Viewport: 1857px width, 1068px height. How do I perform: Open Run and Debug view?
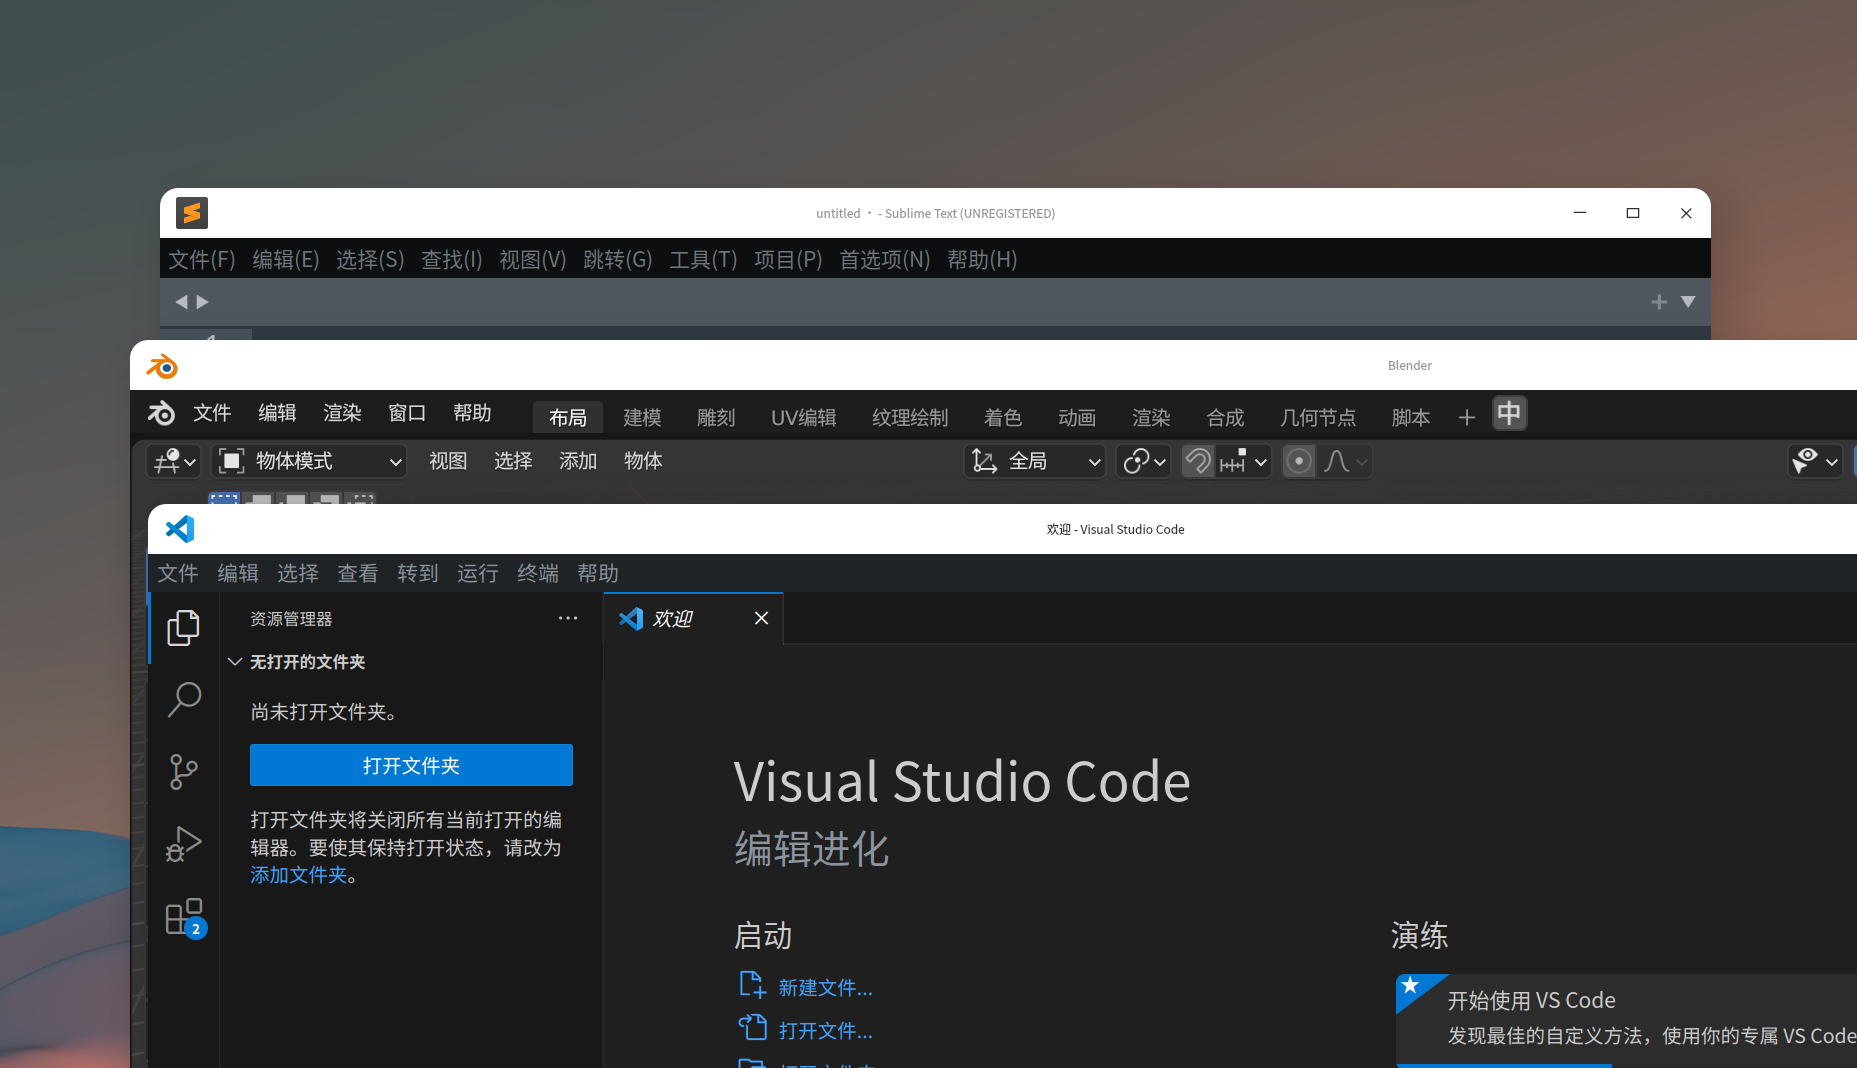184,844
